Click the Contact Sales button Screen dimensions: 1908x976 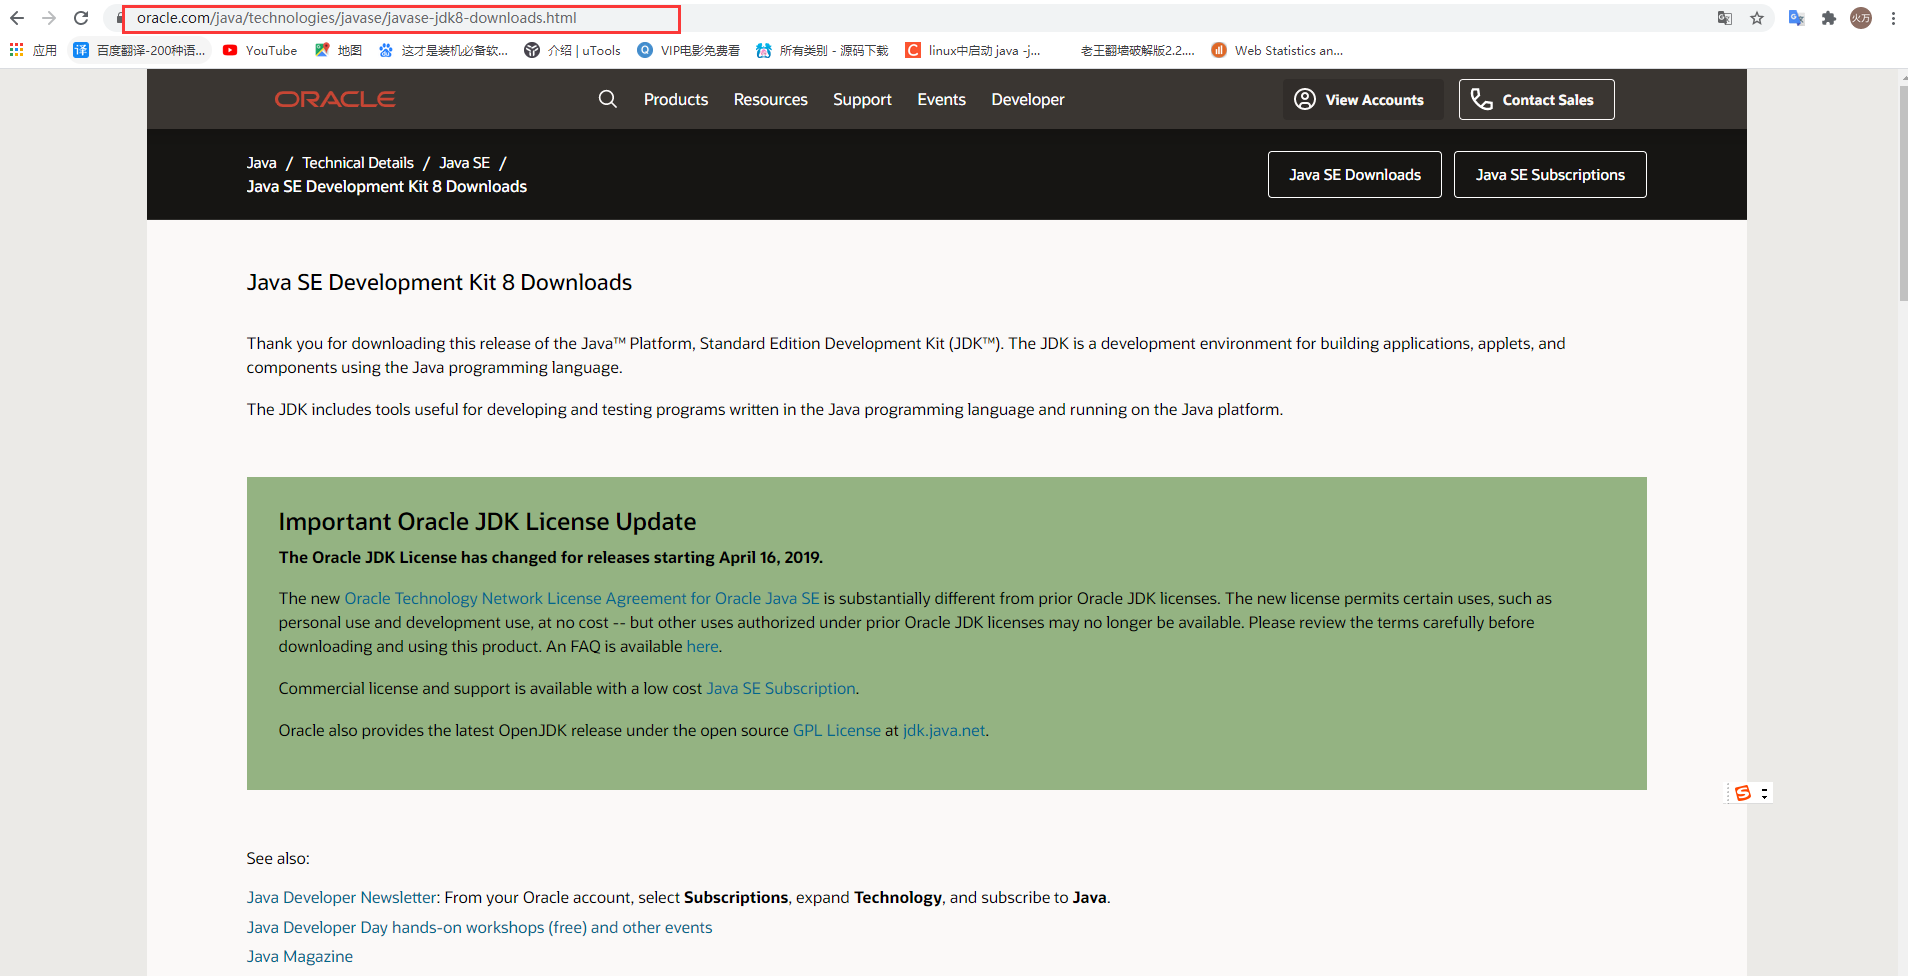tap(1537, 99)
